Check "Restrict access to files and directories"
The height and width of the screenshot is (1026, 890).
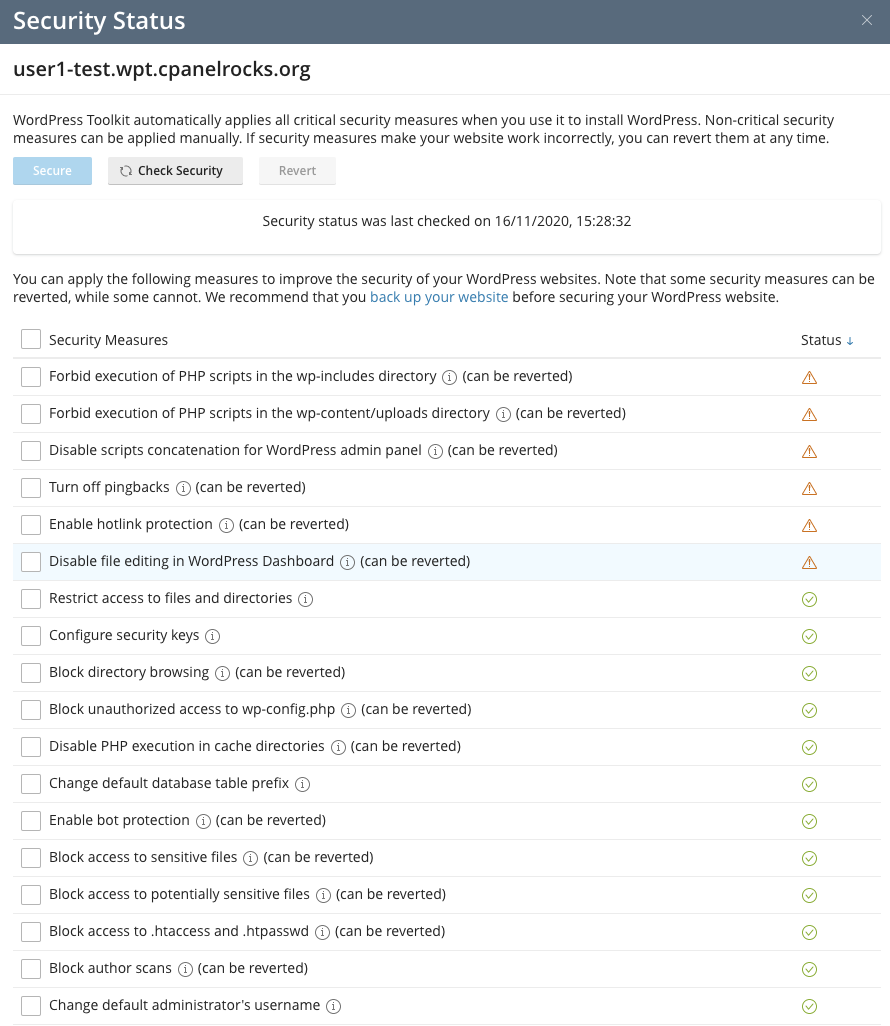pyautogui.click(x=30, y=599)
